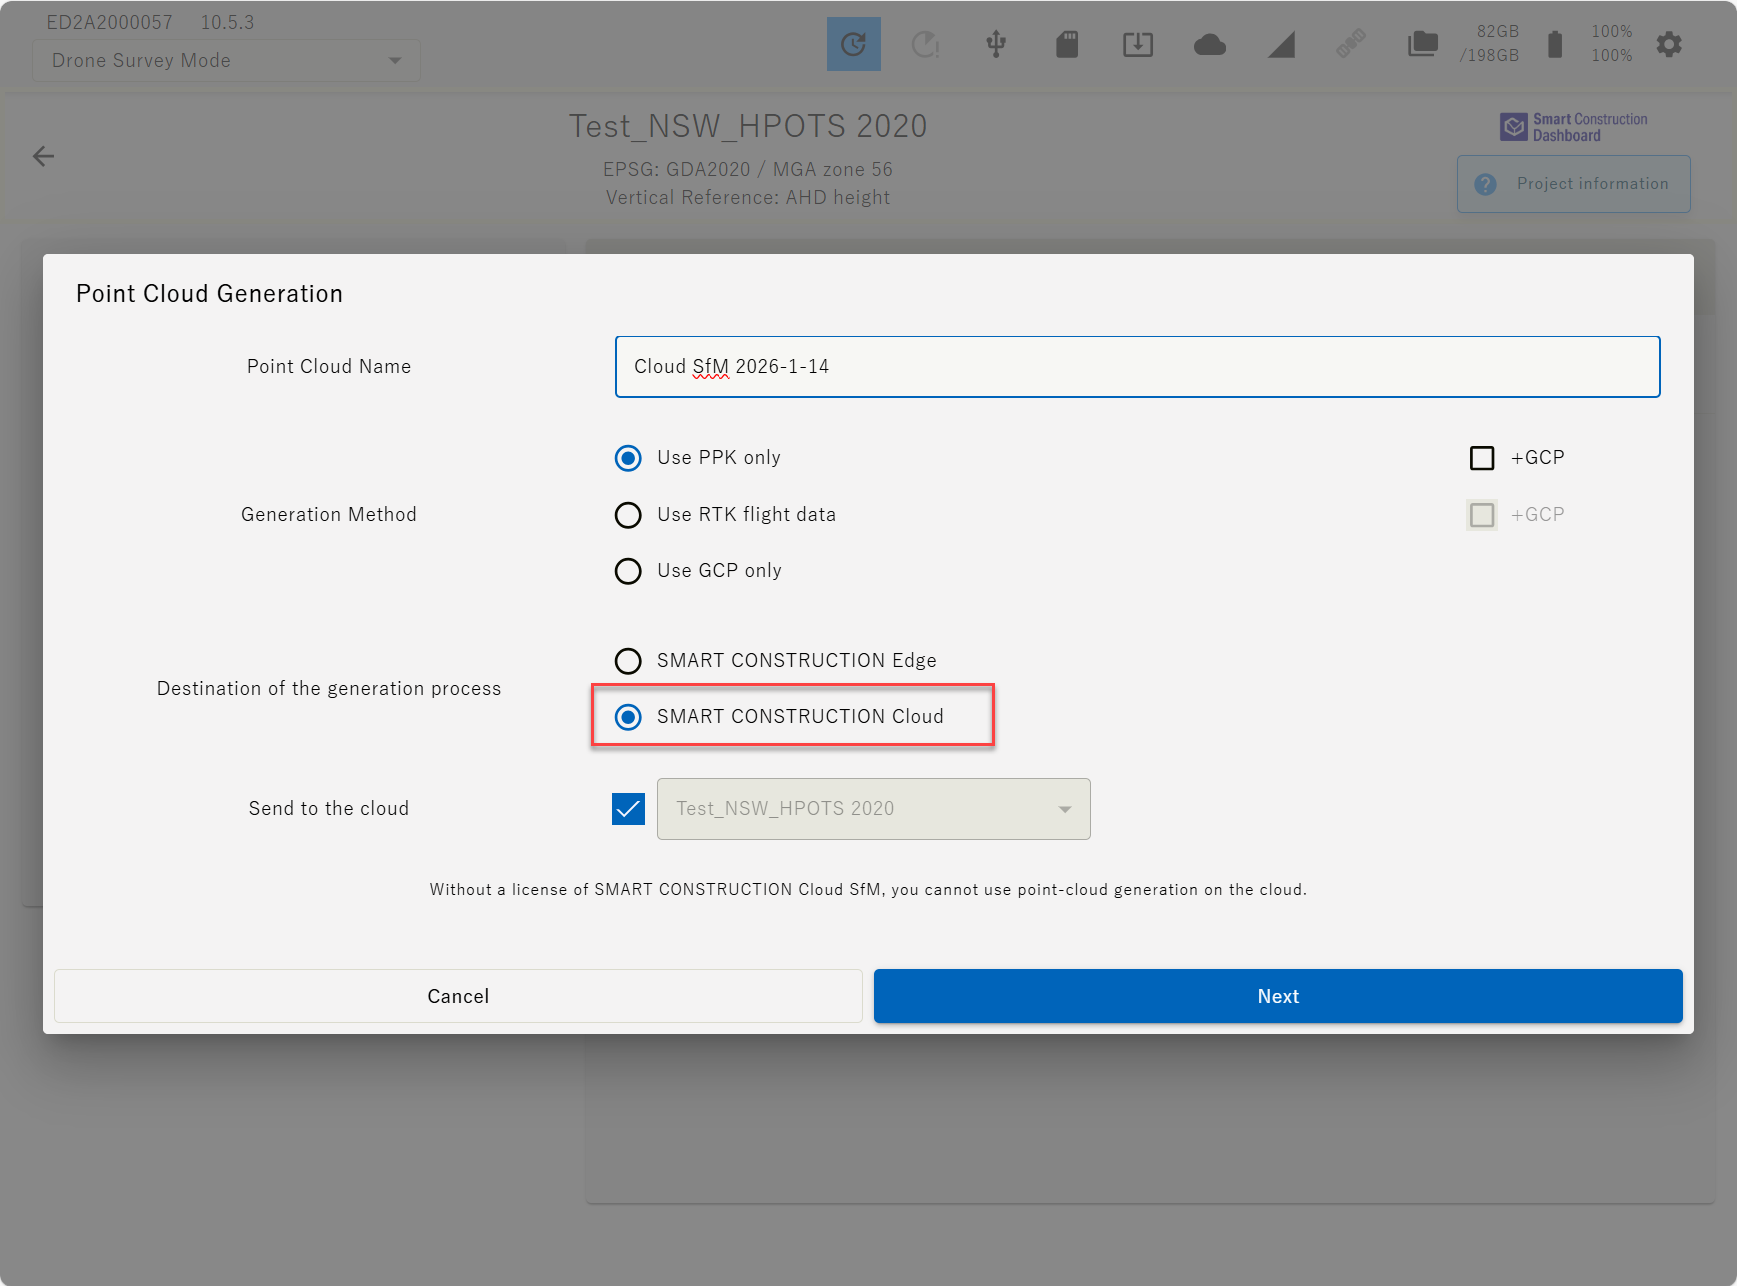This screenshot has height=1286, width=1737.
Task: Click the ED2A2000057 device ID text
Action: (110, 22)
